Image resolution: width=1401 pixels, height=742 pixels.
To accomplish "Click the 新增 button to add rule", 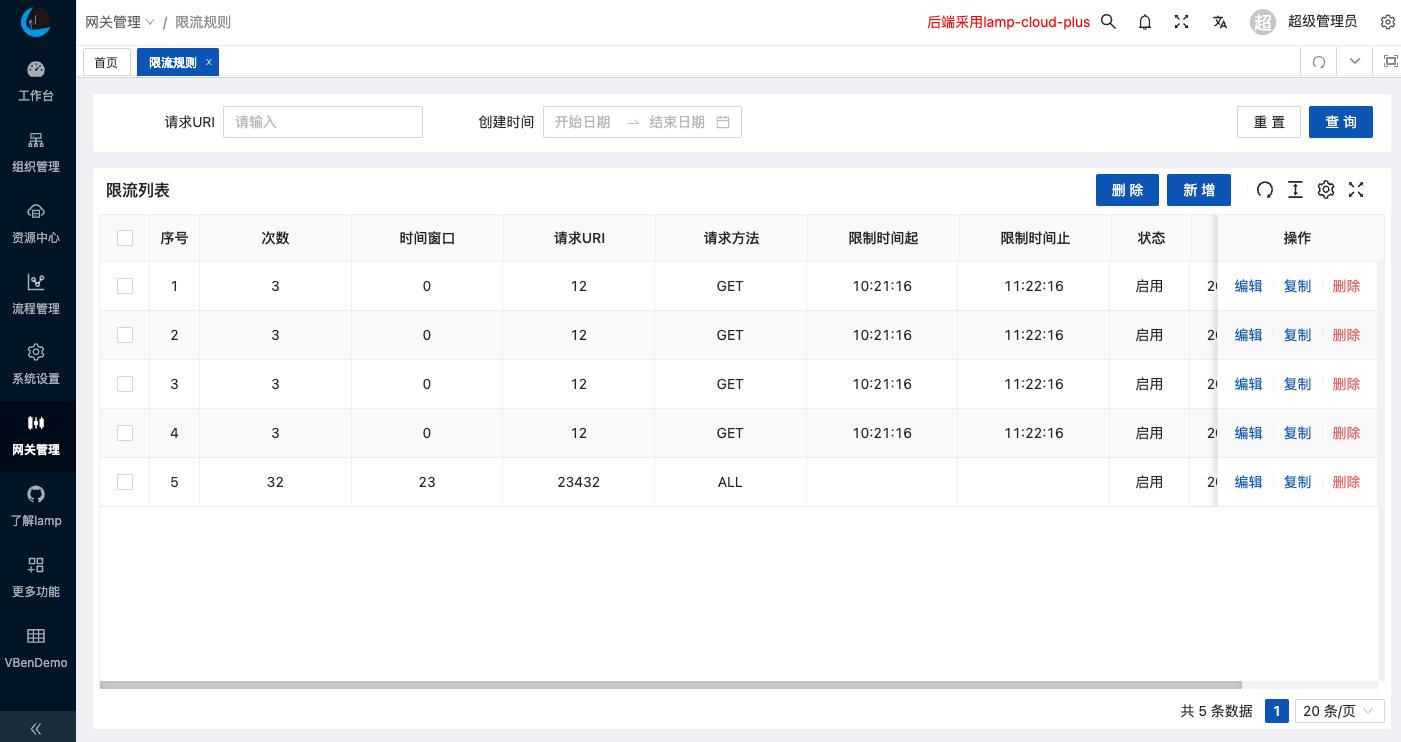I will (x=1198, y=190).
